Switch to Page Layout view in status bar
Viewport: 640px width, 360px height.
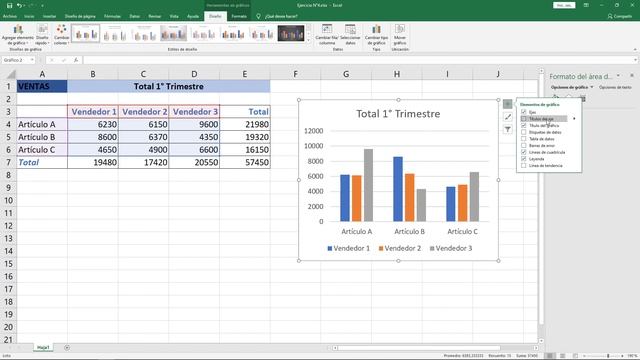[562, 356]
